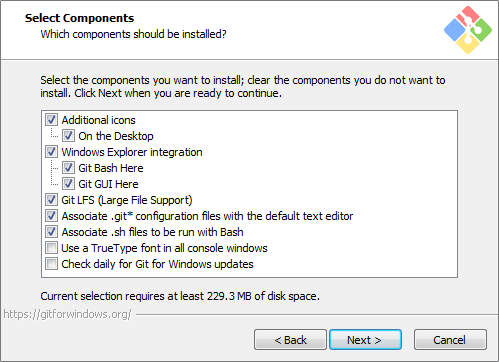Open the gitforwindows.org link
This screenshot has width=499, height=362.
tap(67, 314)
